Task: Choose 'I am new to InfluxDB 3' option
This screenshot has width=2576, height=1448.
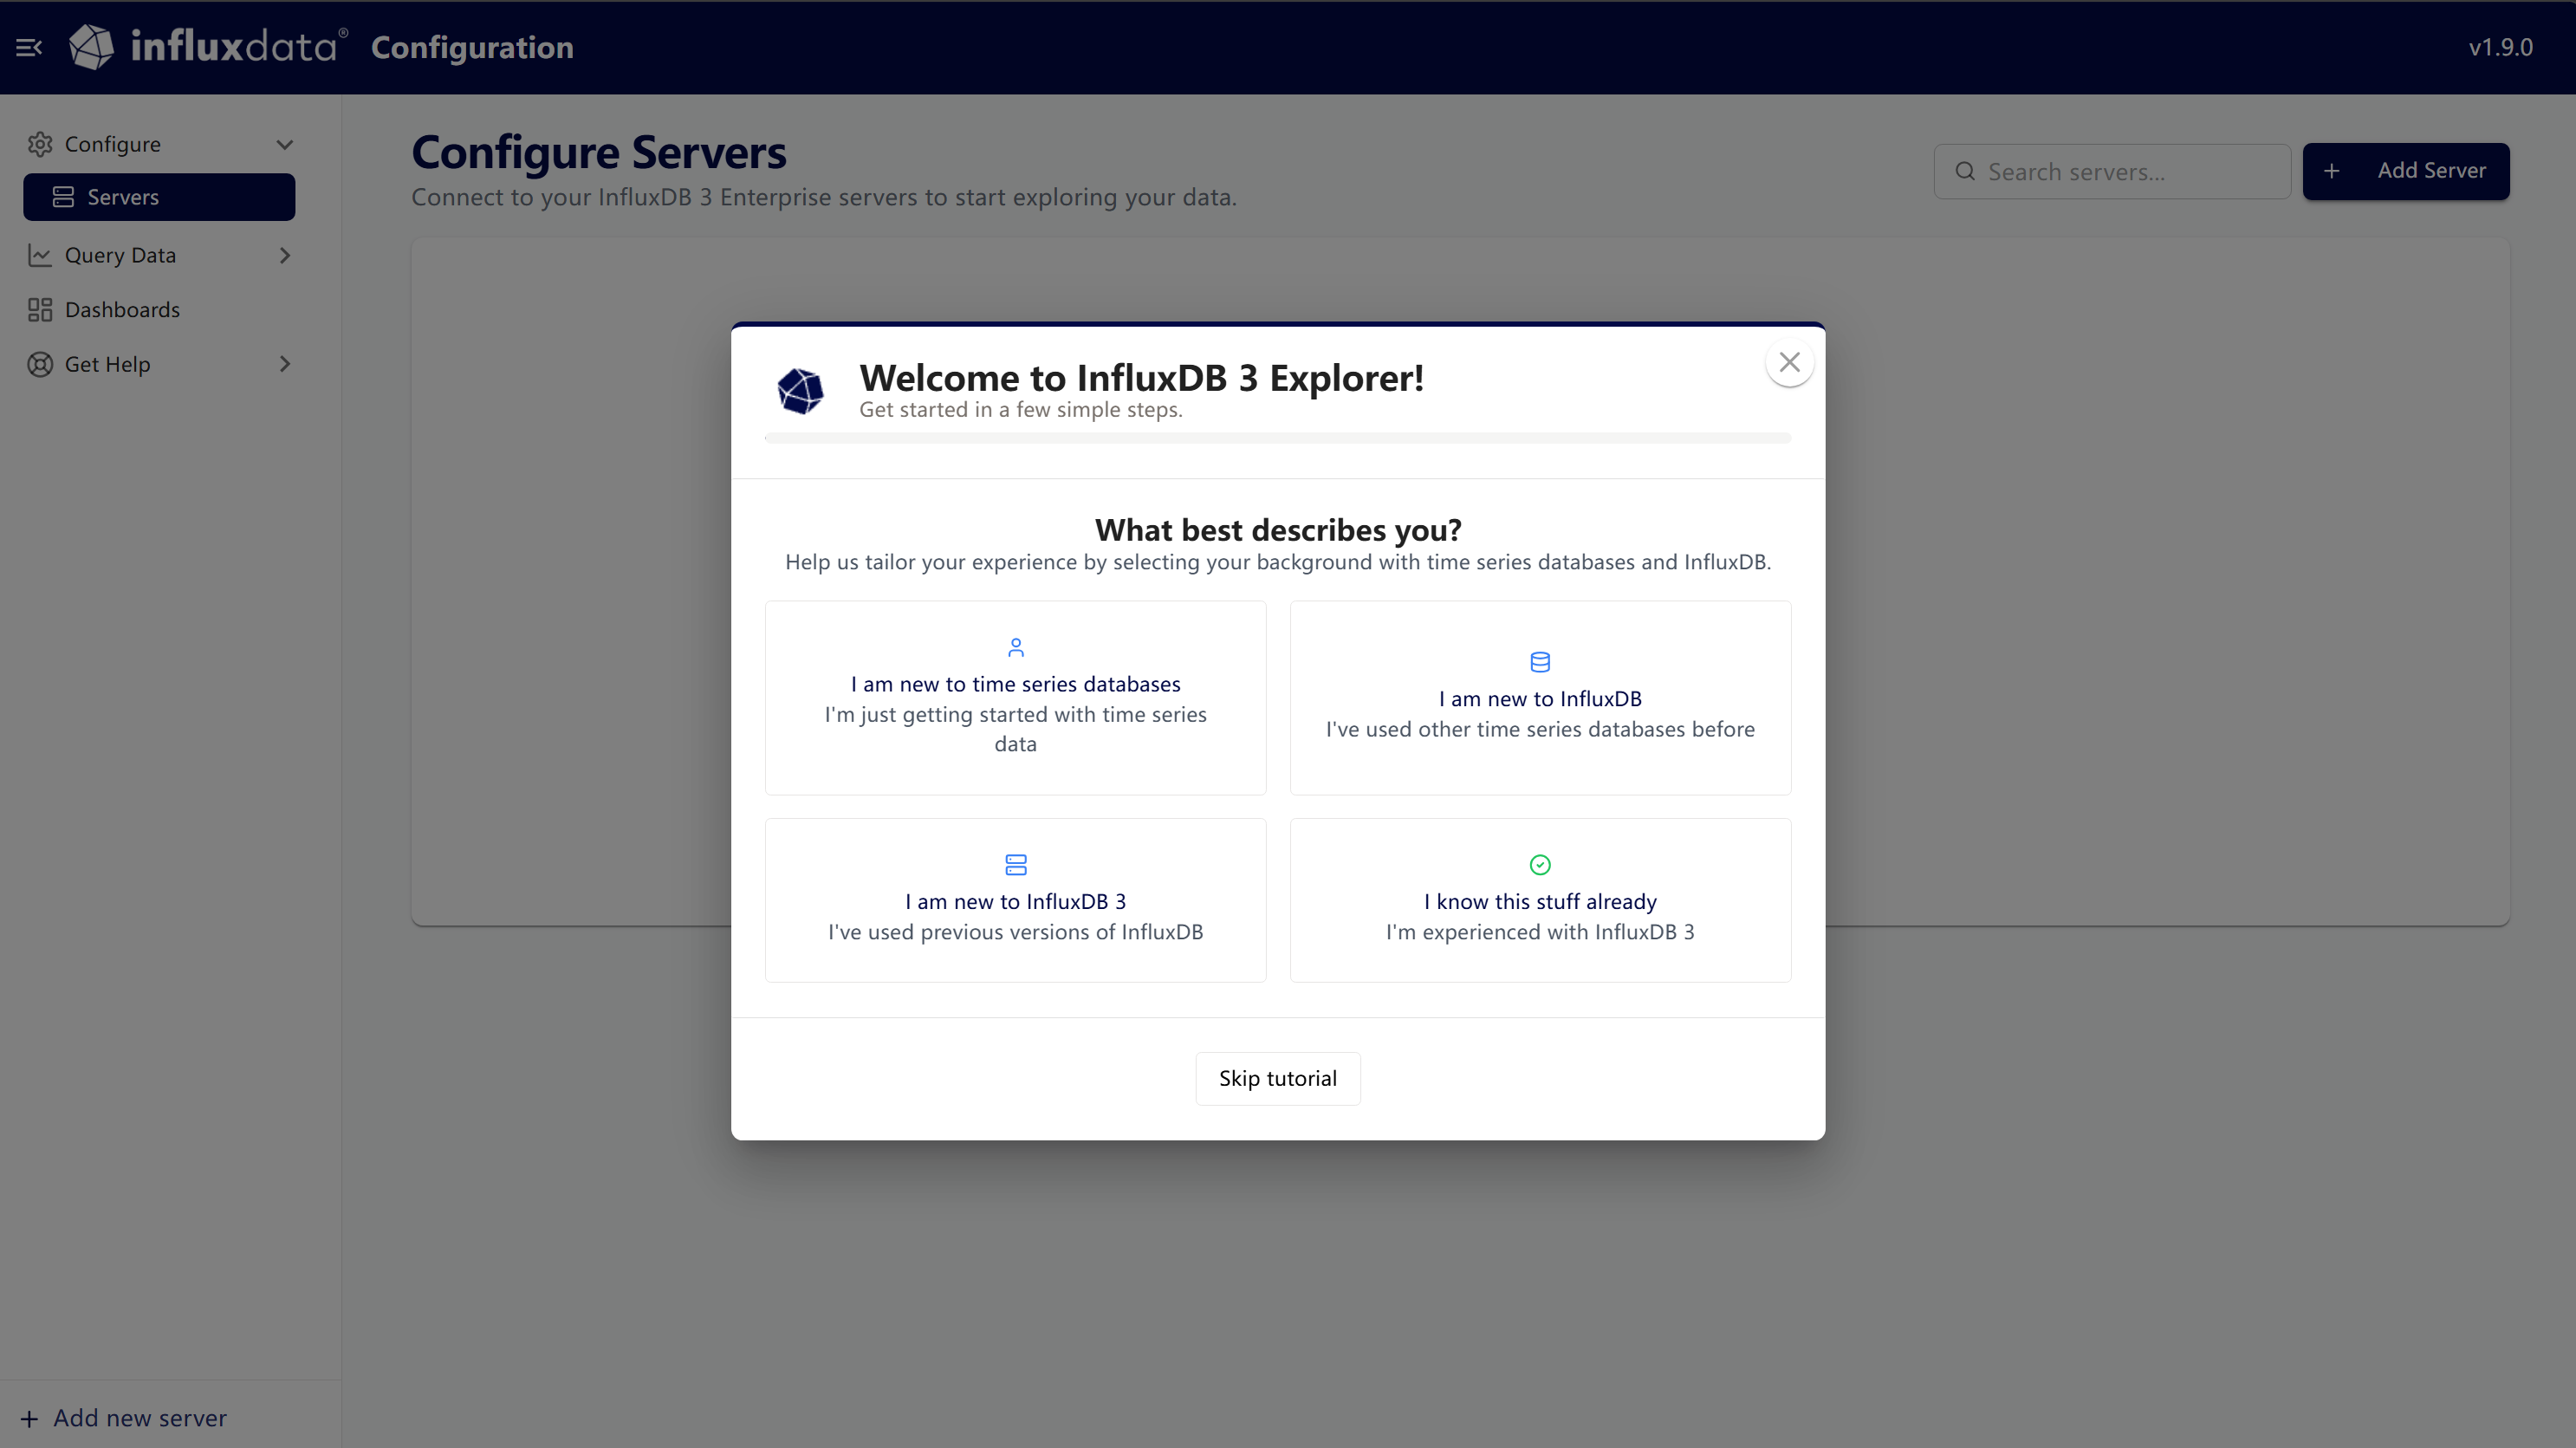Action: pos(1016,900)
